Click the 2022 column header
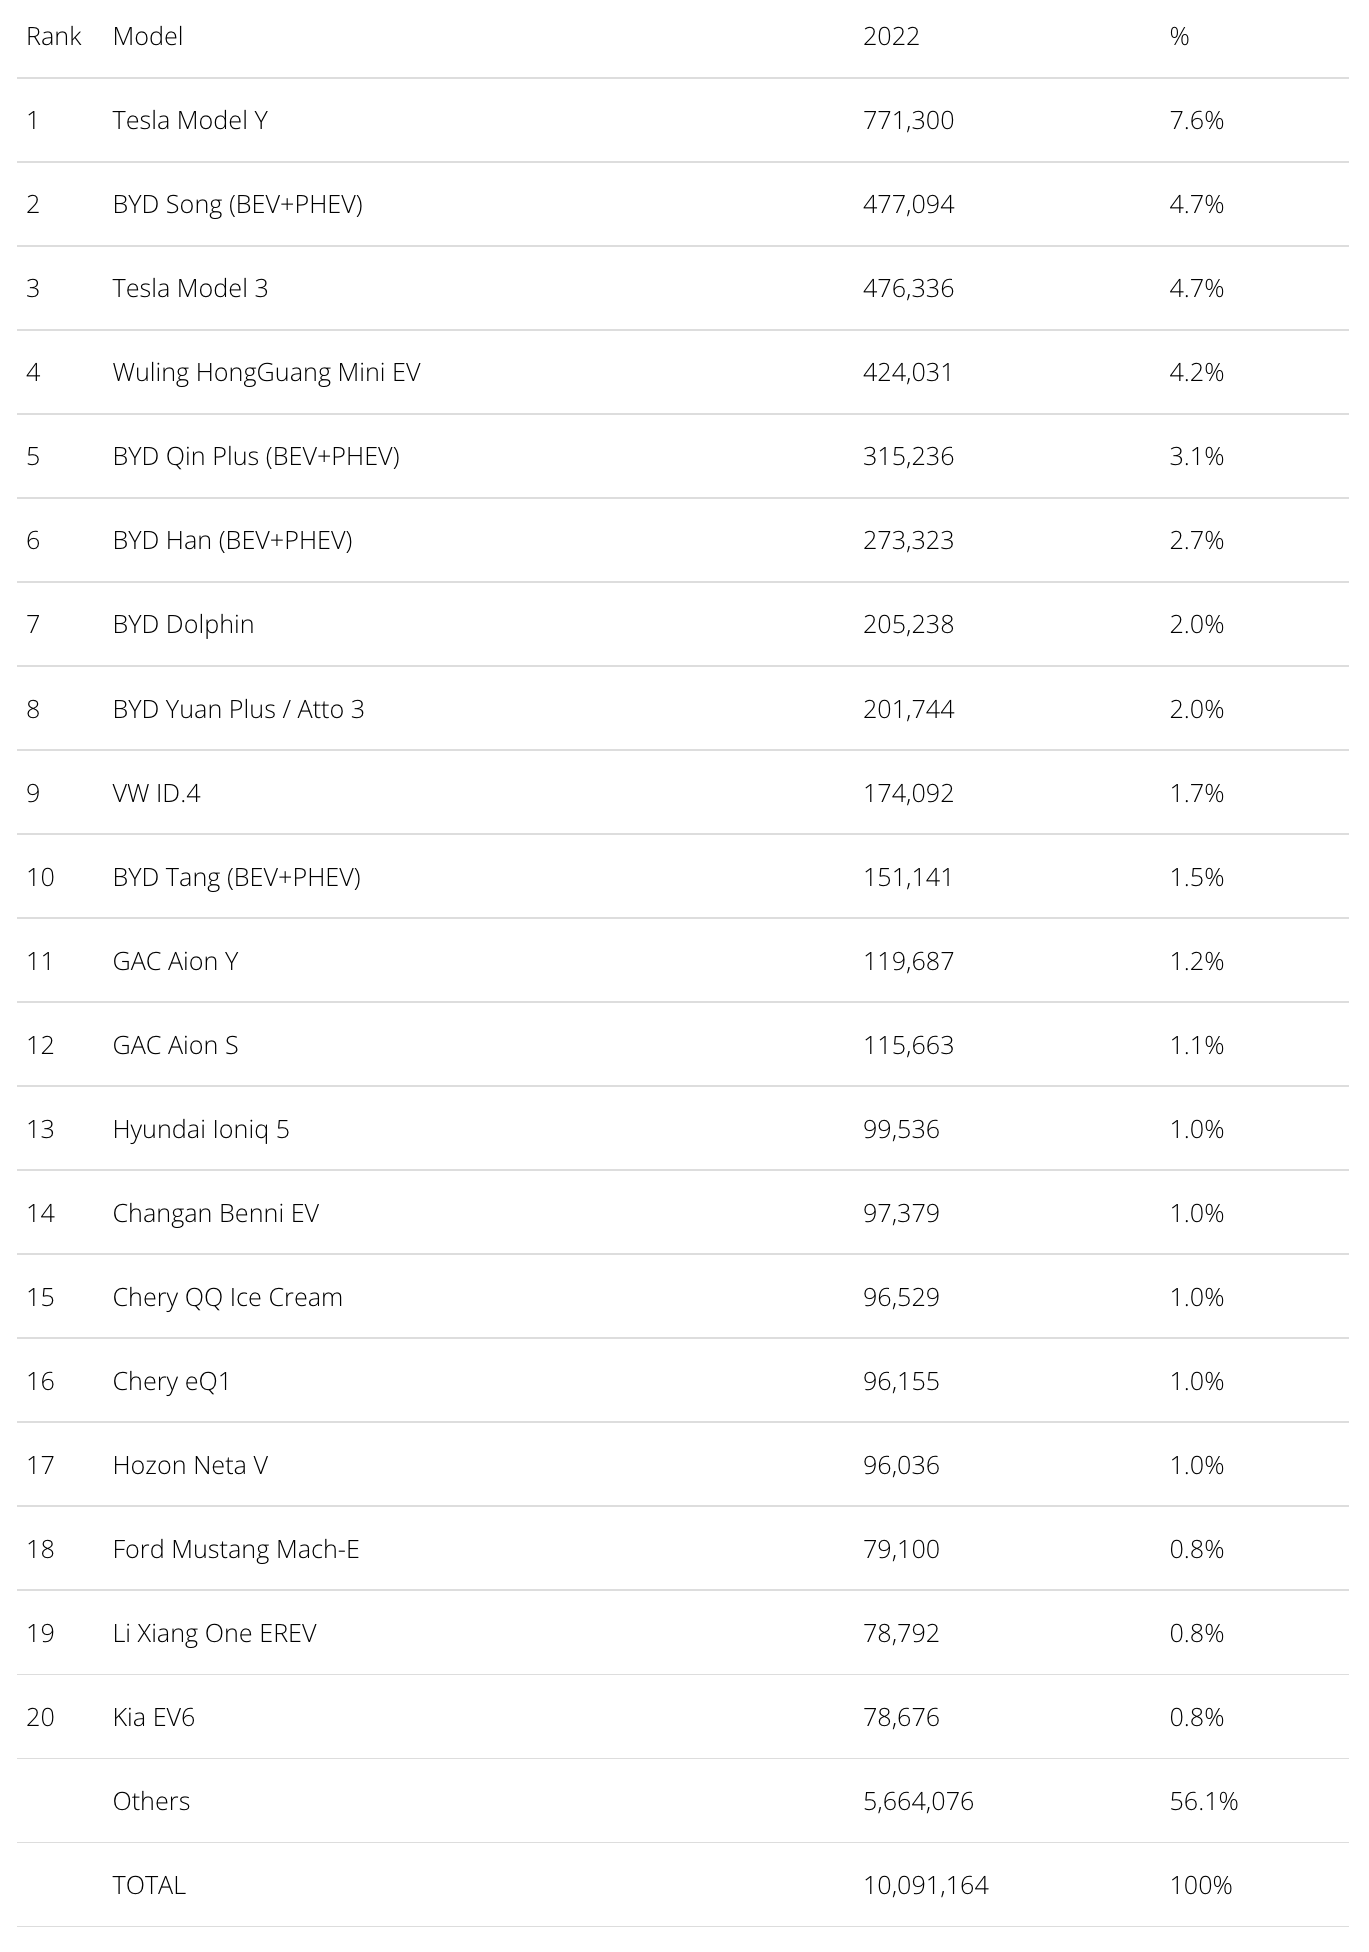This screenshot has height=1952, width=1369. [891, 36]
